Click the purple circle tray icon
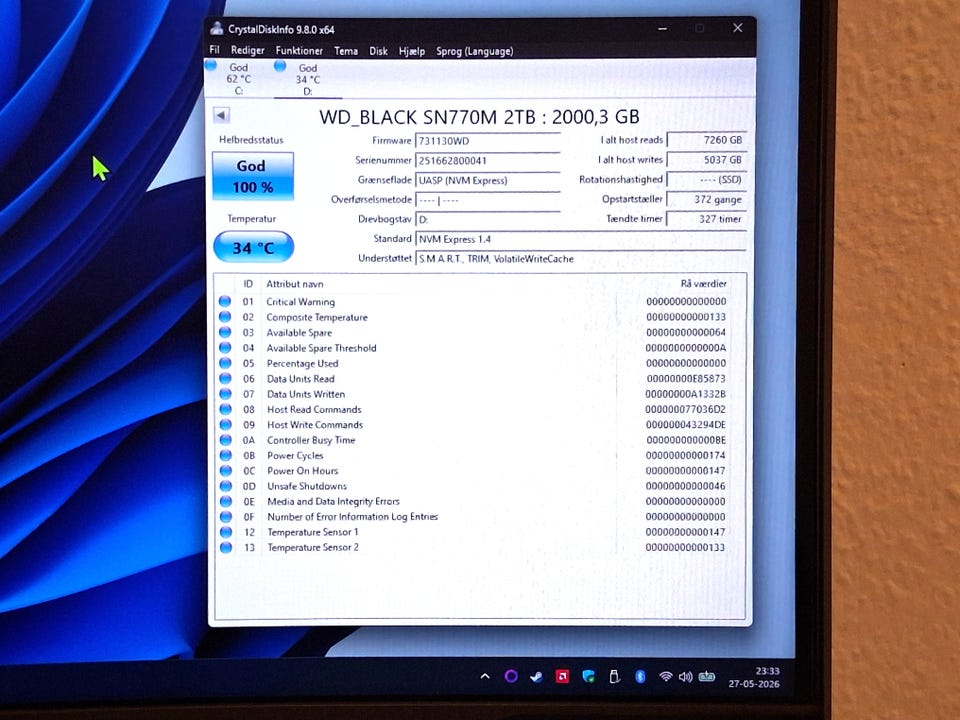Viewport: 960px width, 720px height. (511, 676)
